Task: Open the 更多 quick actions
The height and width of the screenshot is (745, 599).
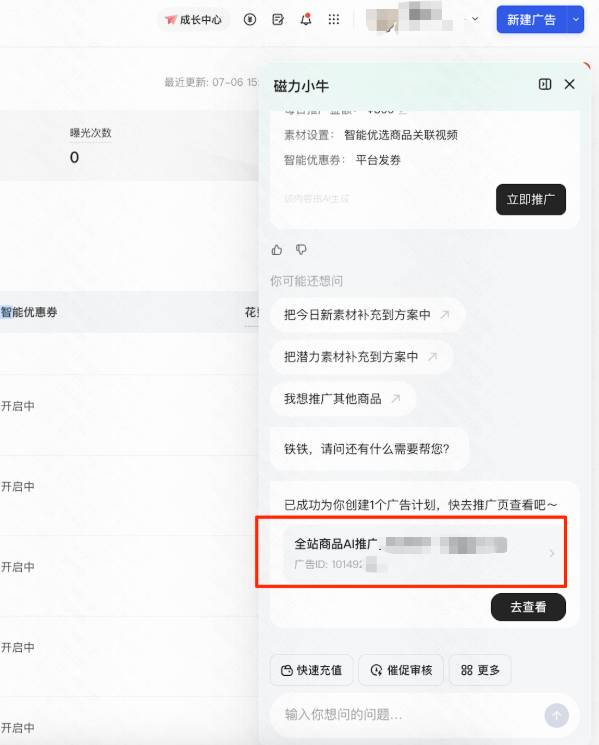Action: coord(480,670)
